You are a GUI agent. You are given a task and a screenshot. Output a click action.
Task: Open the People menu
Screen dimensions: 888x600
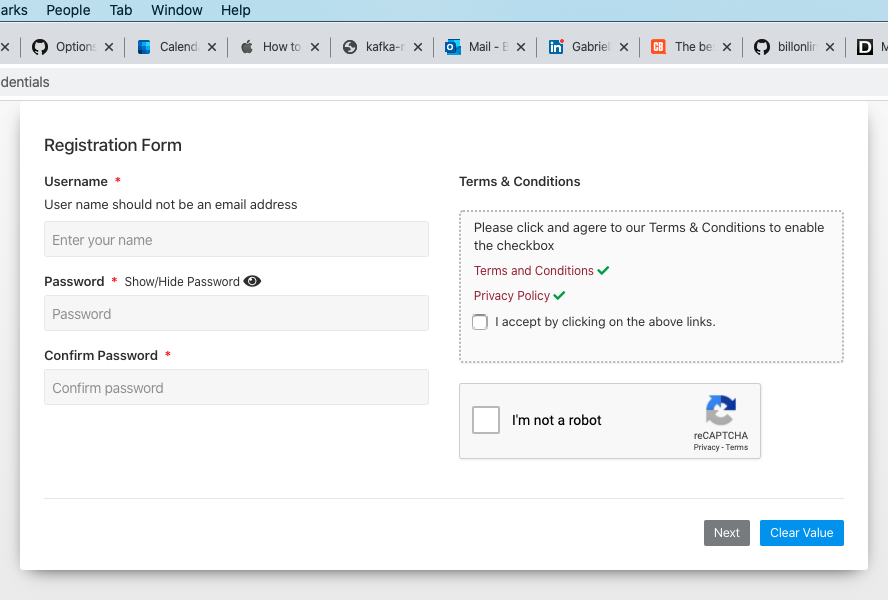68,10
